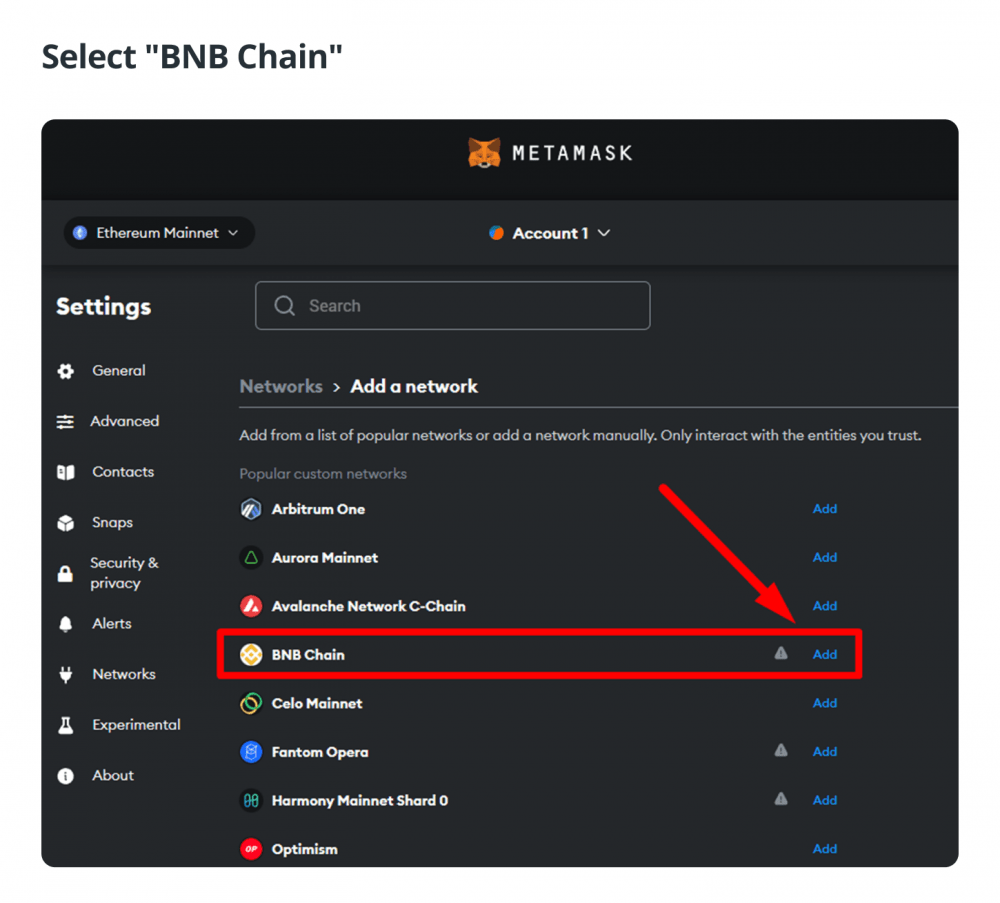Click the Optimism red OP icon
The width and height of the screenshot is (1000, 903).
251,849
